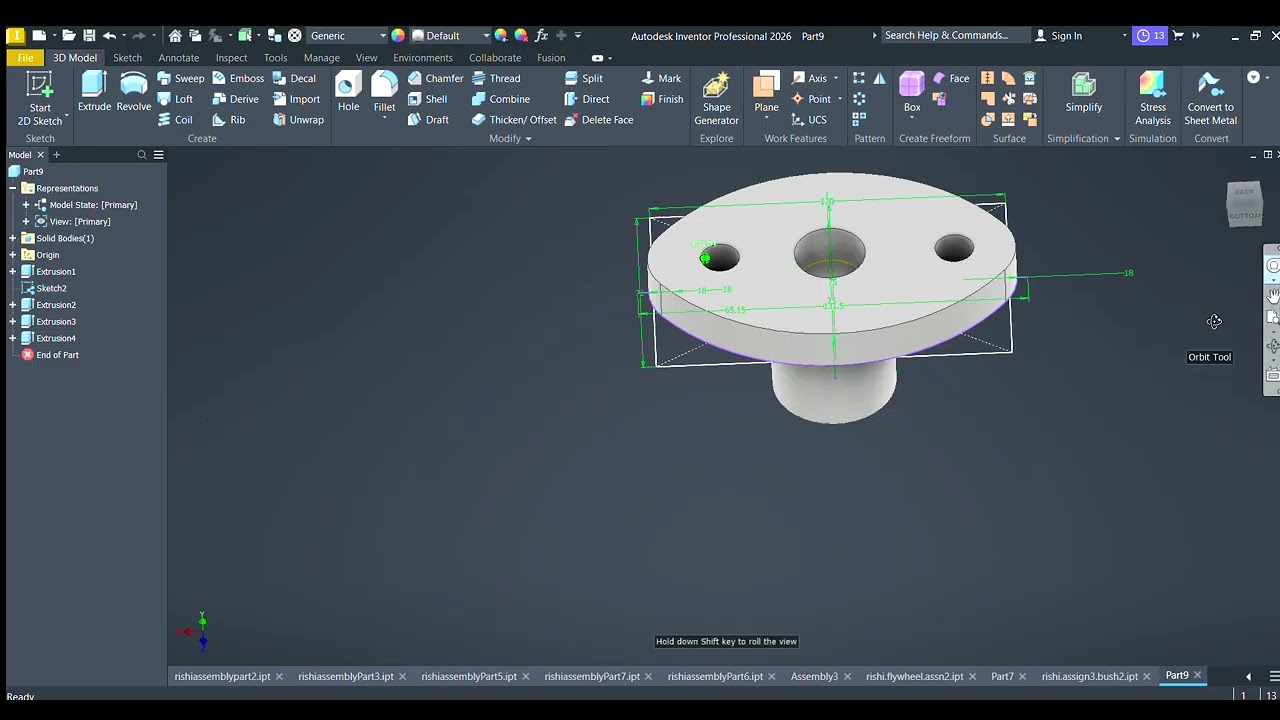Choose the Sweep tool
The width and height of the screenshot is (1280, 720).
pos(181,78)
